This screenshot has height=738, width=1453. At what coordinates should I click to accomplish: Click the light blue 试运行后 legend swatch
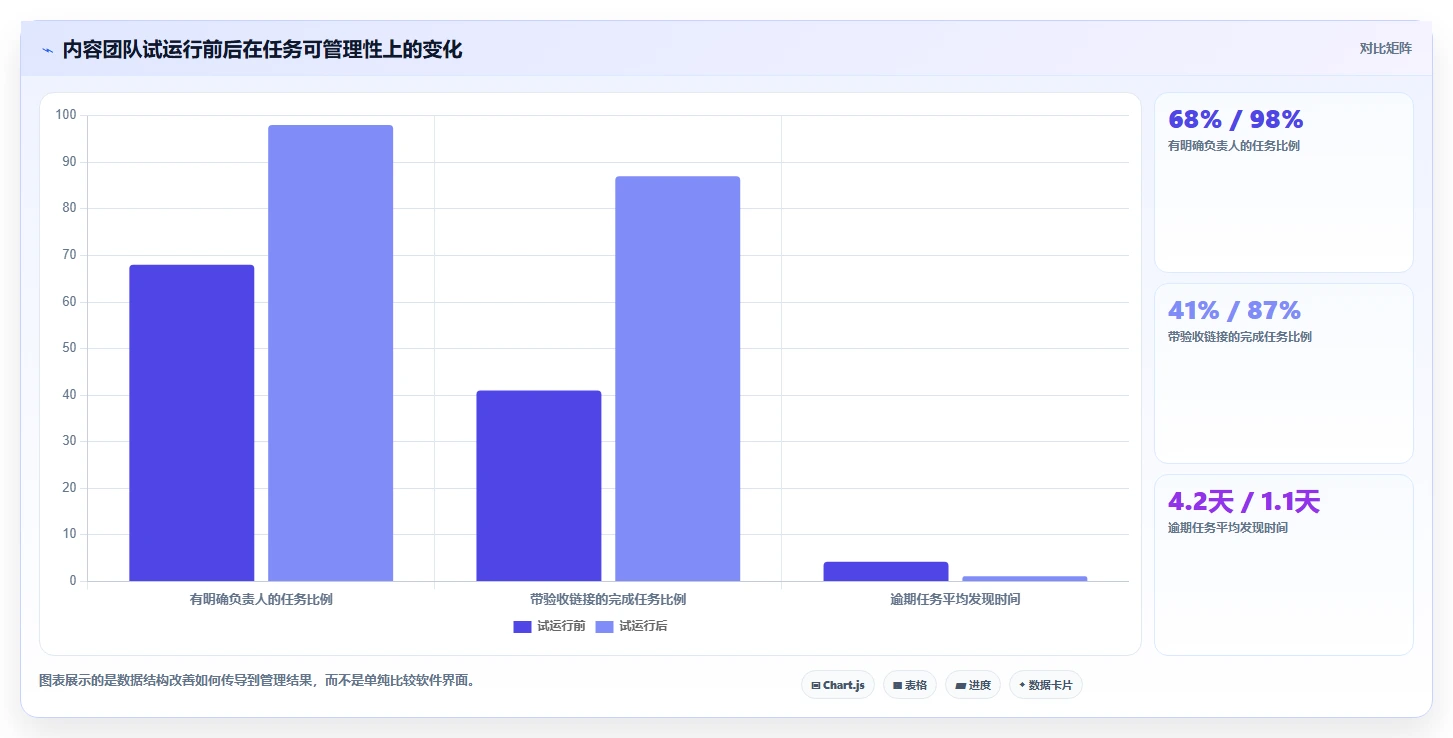(604, 627)
